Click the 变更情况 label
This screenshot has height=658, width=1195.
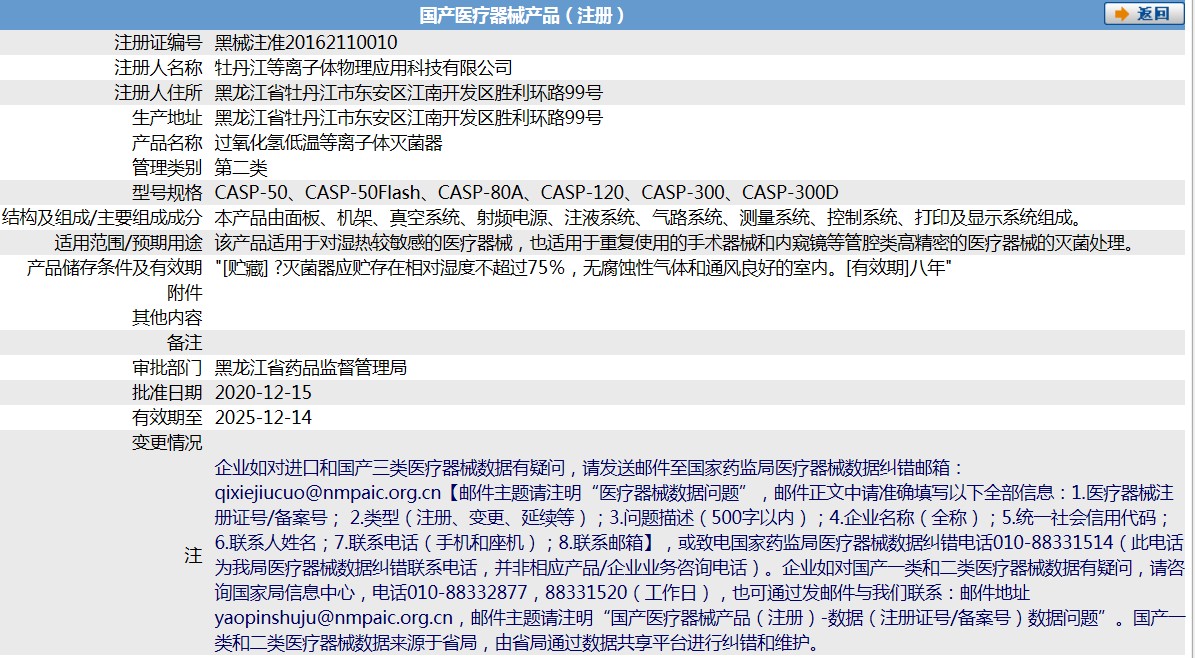point(167,443)
